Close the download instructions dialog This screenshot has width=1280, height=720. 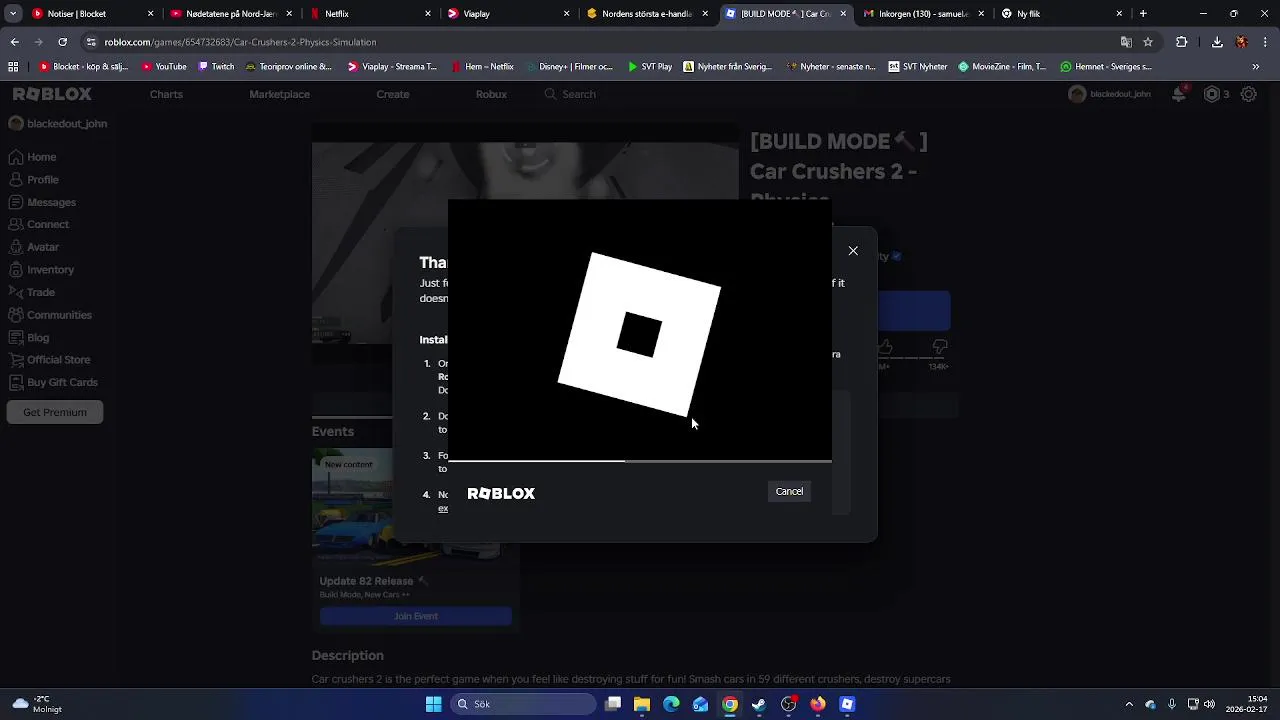point(853,251)
